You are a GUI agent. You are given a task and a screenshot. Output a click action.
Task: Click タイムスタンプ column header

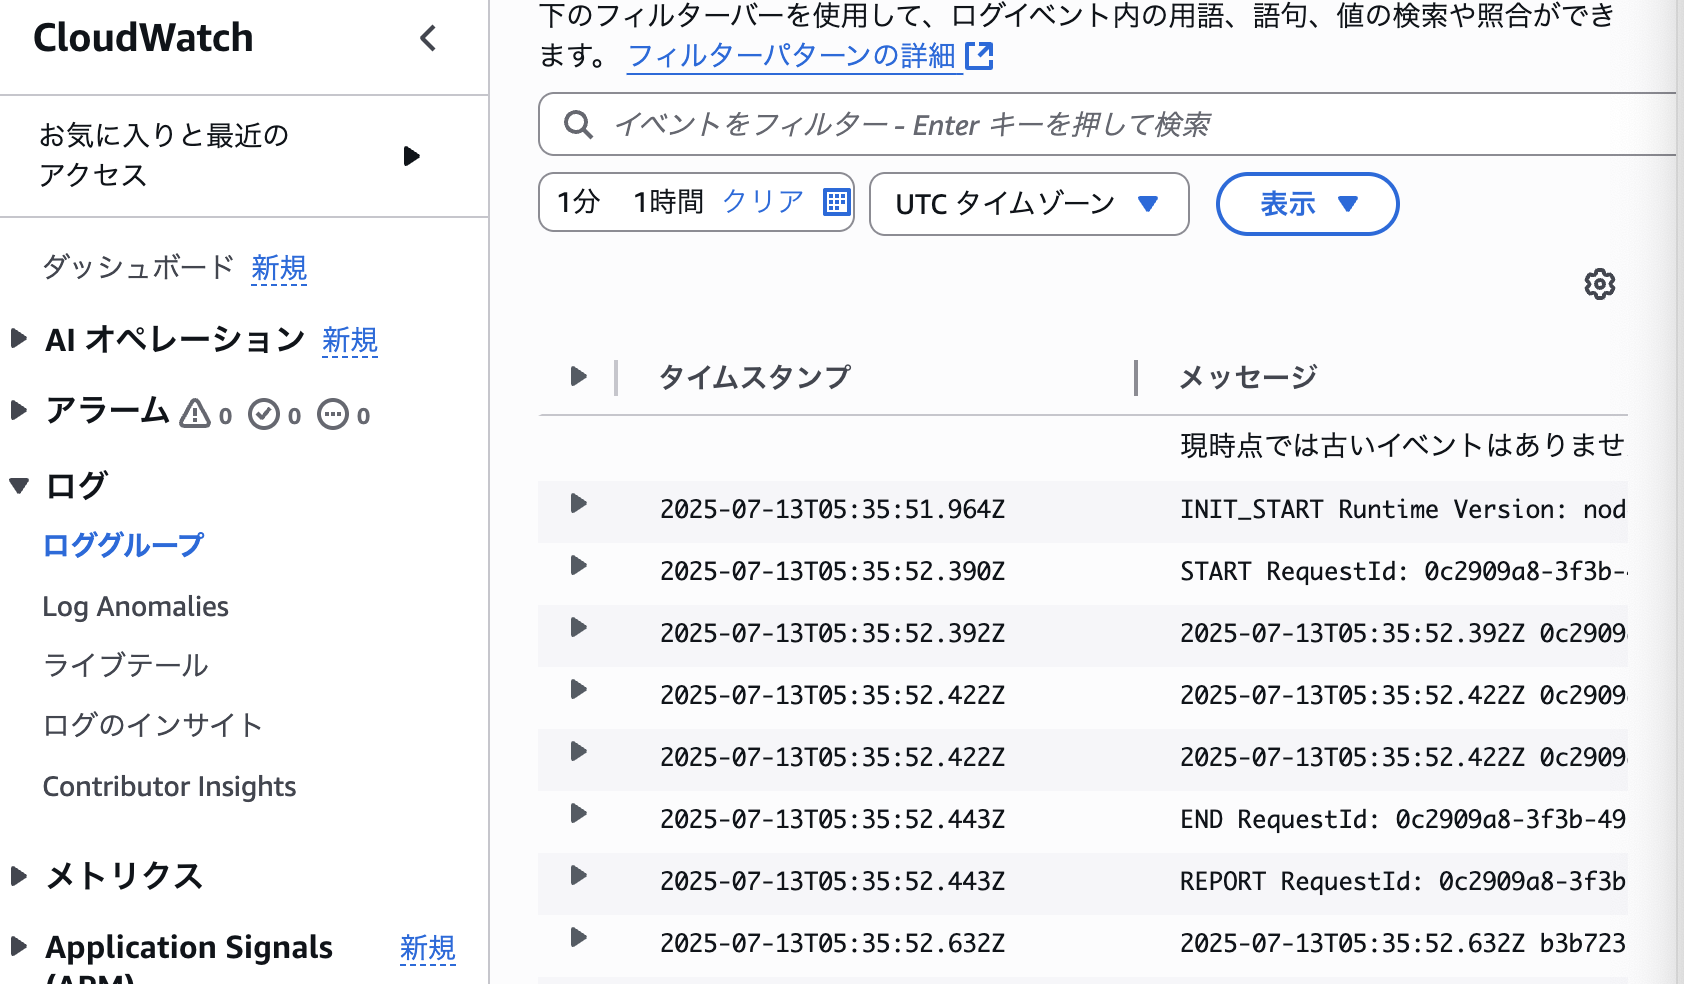click(x=754, y=377)
